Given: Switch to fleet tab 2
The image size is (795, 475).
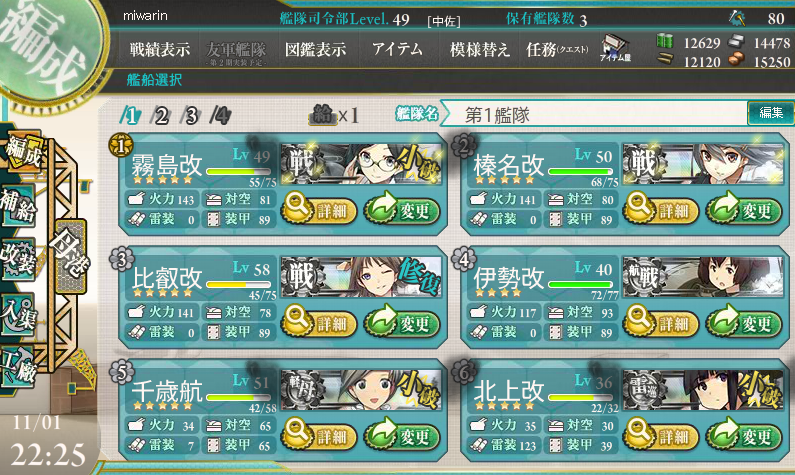Looking at the screenshot, I should (x=160, y=116).
